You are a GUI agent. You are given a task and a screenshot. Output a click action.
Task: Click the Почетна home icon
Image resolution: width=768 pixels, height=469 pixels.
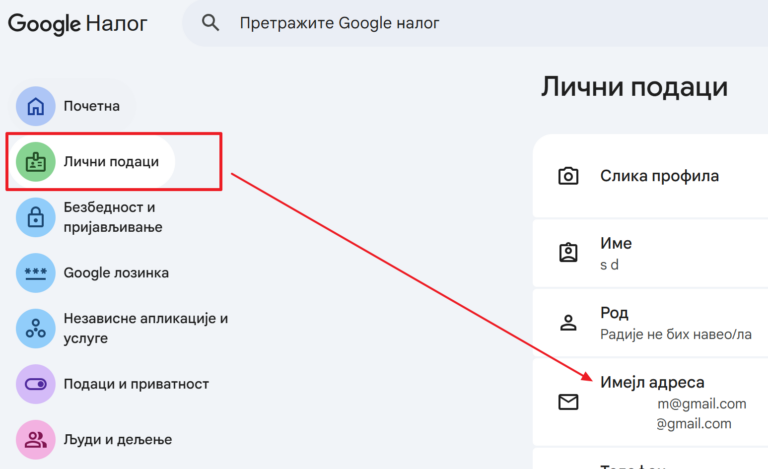pos(36,106)
